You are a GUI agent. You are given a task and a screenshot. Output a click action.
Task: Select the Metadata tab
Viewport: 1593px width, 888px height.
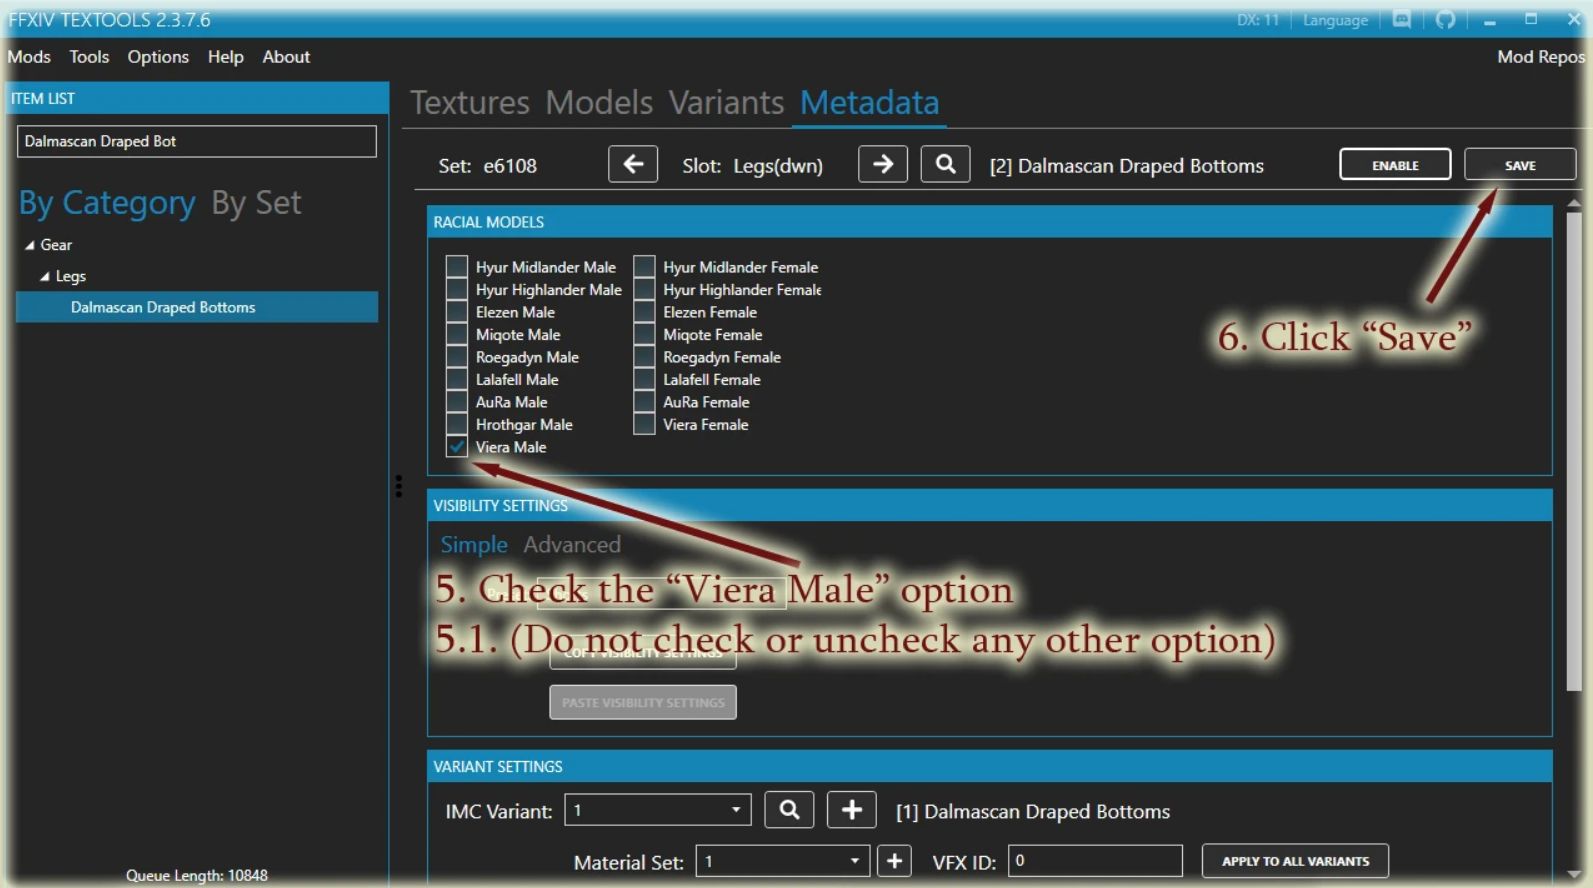(869, 102)
